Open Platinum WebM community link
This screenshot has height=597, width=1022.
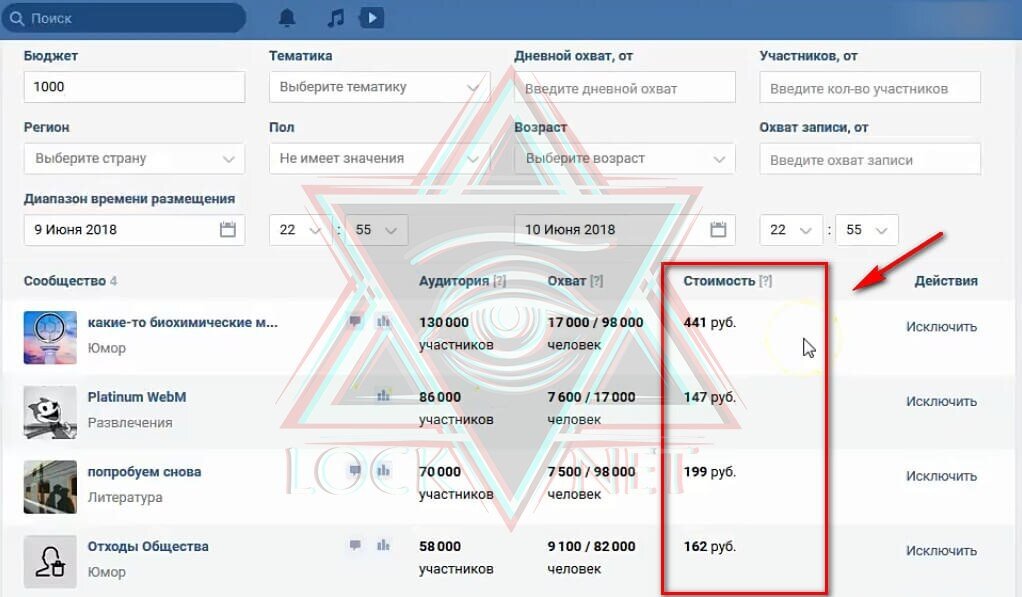[137, 396]
